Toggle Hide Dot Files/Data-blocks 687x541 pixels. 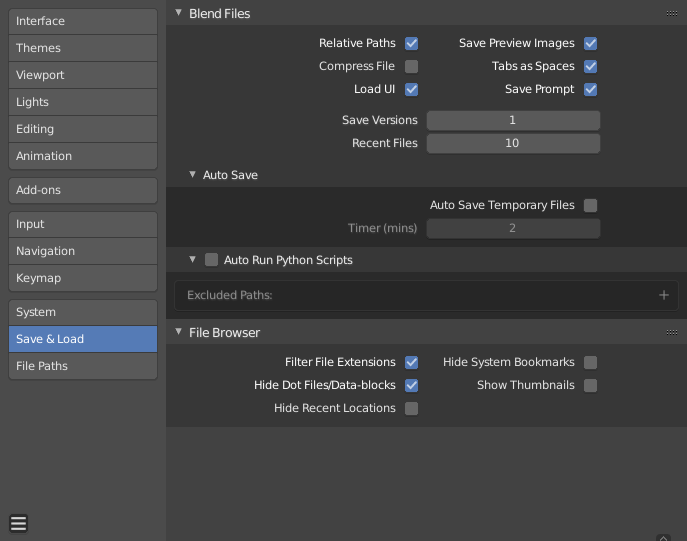[411, 385]
